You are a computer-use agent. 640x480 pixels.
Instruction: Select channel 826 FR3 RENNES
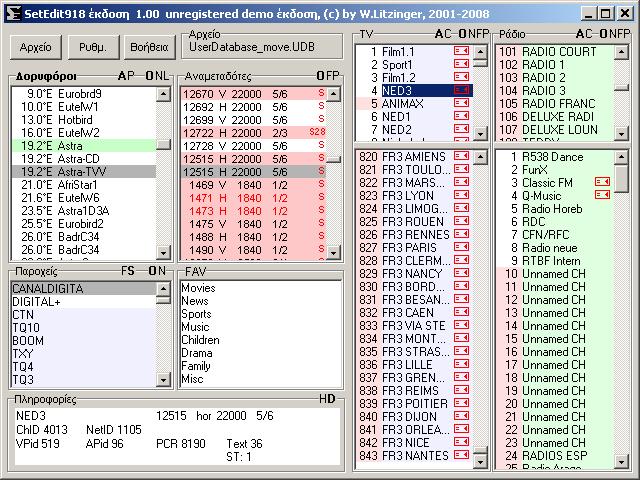[x=414, y=235]
